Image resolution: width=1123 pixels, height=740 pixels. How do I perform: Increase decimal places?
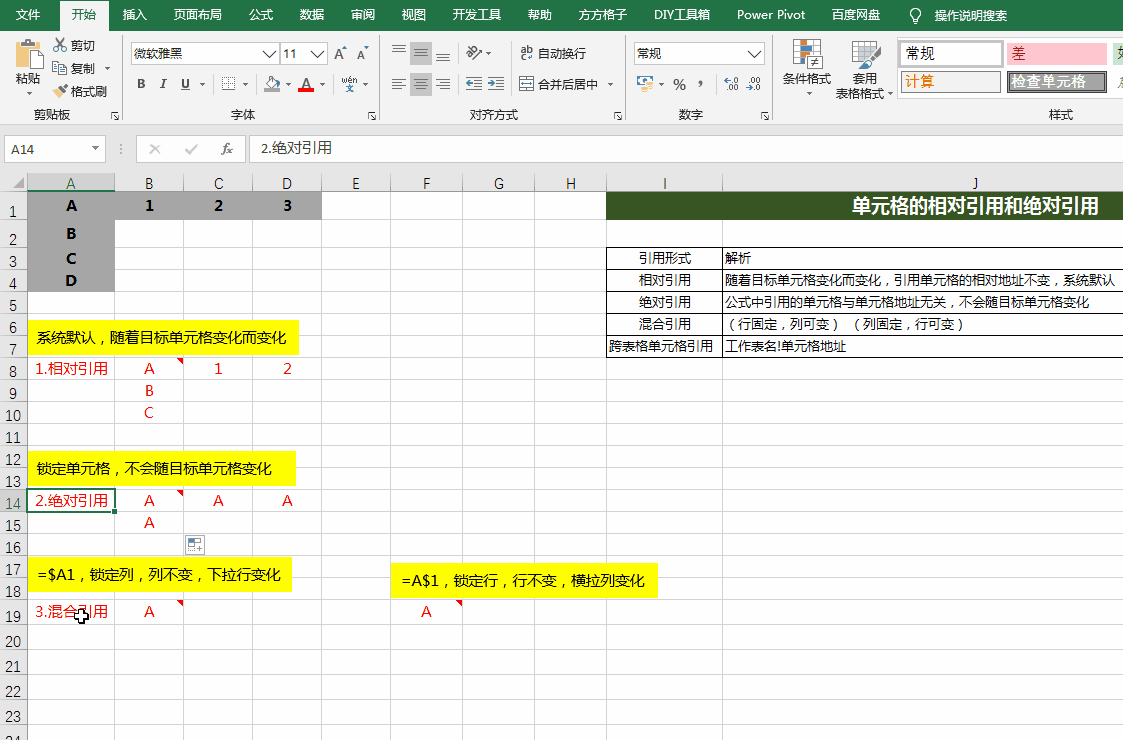[731, 84]
